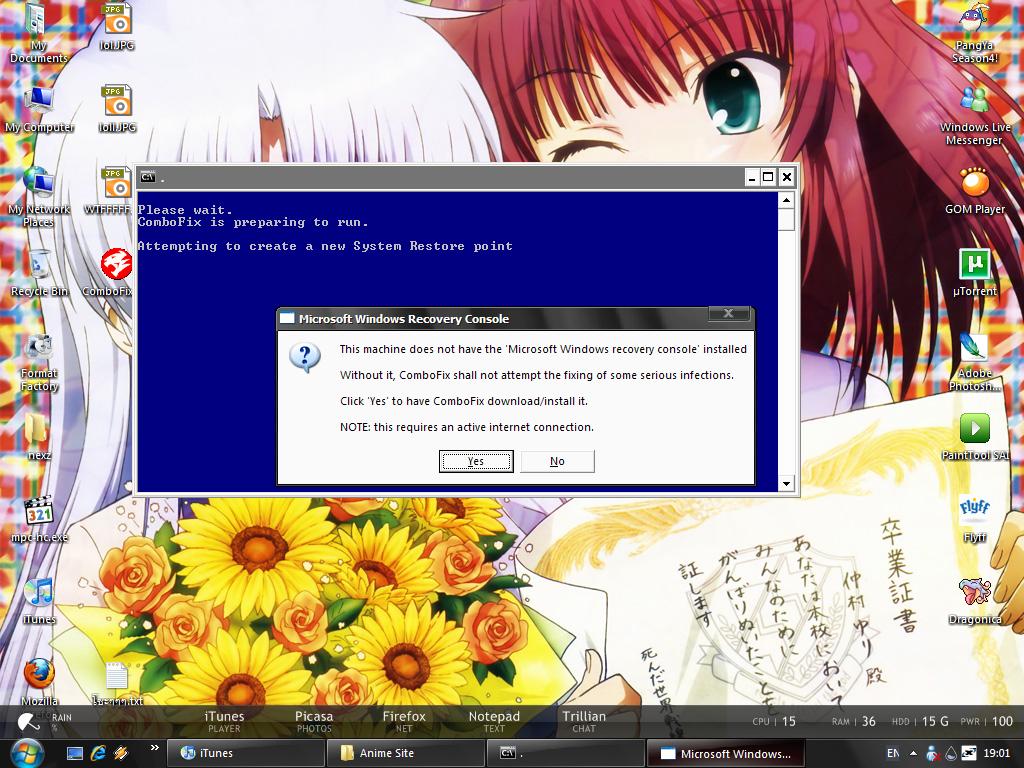The width and height of the screenshot is (1024, 768).
Task: Select the mpc-hc.exe desktop icon
Action: pyautogui.click(x=39, y=519)
